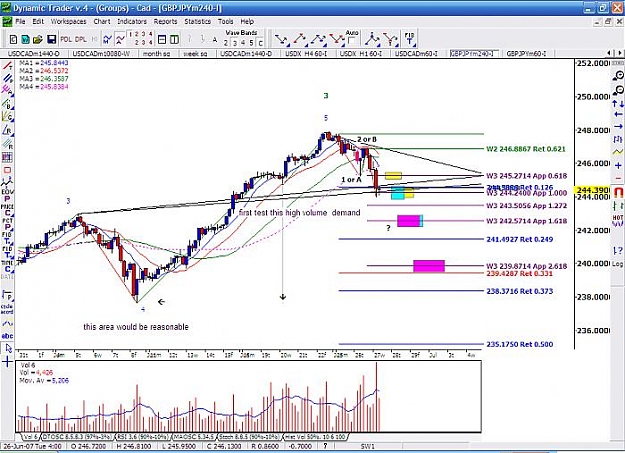Screen dimensions: 625x453
Task: Click the upper magnifier zoom icon
Action: (x=618, y=75)
